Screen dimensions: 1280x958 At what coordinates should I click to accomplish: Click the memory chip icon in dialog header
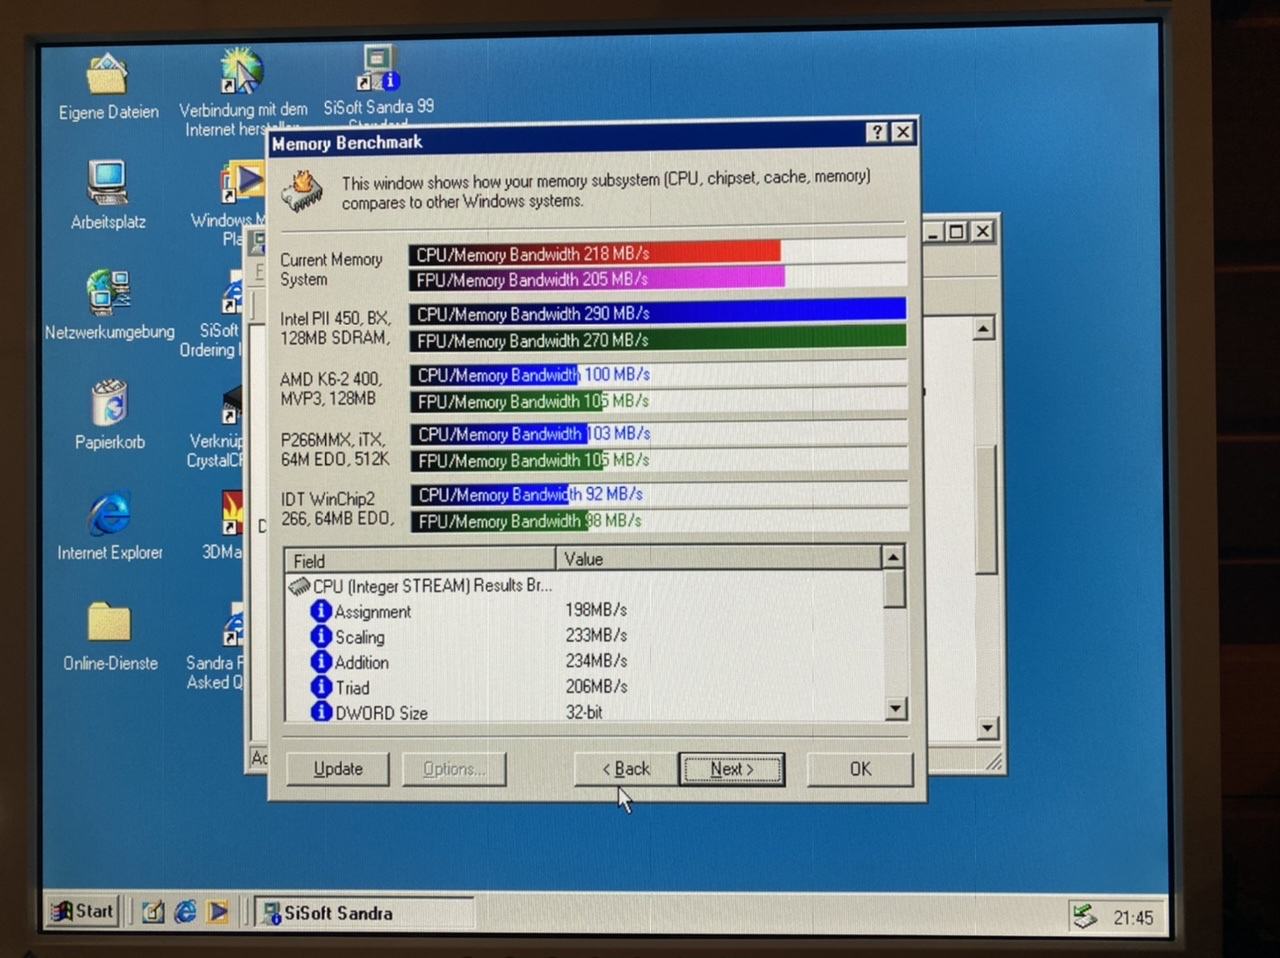tap(302, 190)
